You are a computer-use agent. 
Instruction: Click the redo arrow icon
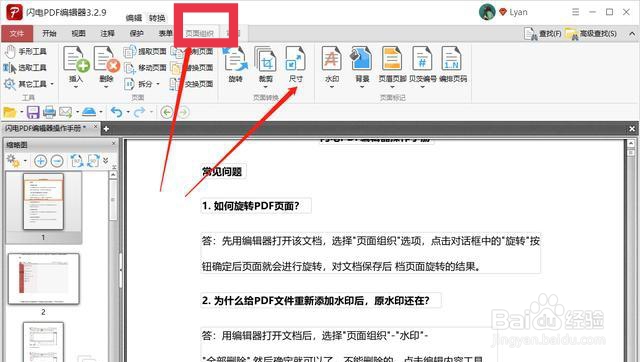[140, 112]
